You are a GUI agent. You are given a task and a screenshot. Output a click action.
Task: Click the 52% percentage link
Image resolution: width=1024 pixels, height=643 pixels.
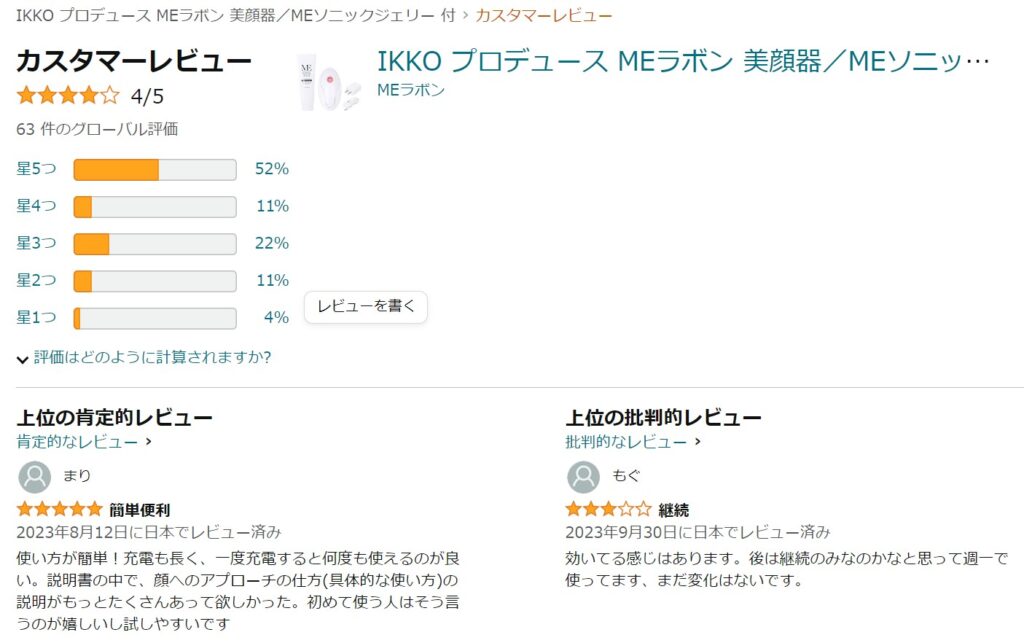click(x=272, y=170)
